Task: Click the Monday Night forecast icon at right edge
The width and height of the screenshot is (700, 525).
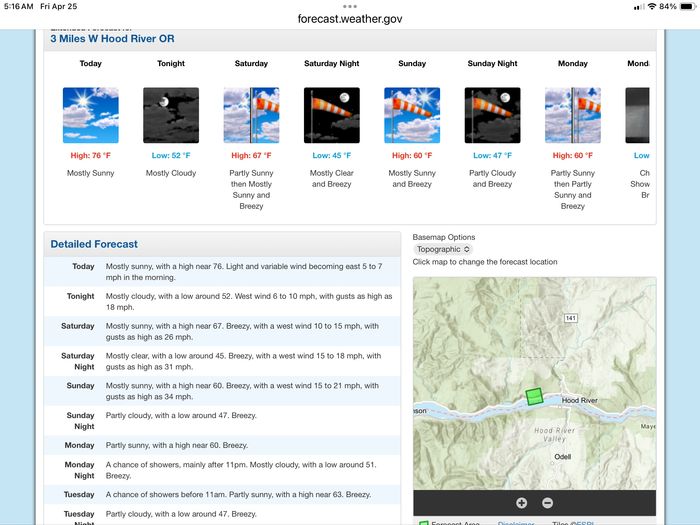Action: (637, 115)
